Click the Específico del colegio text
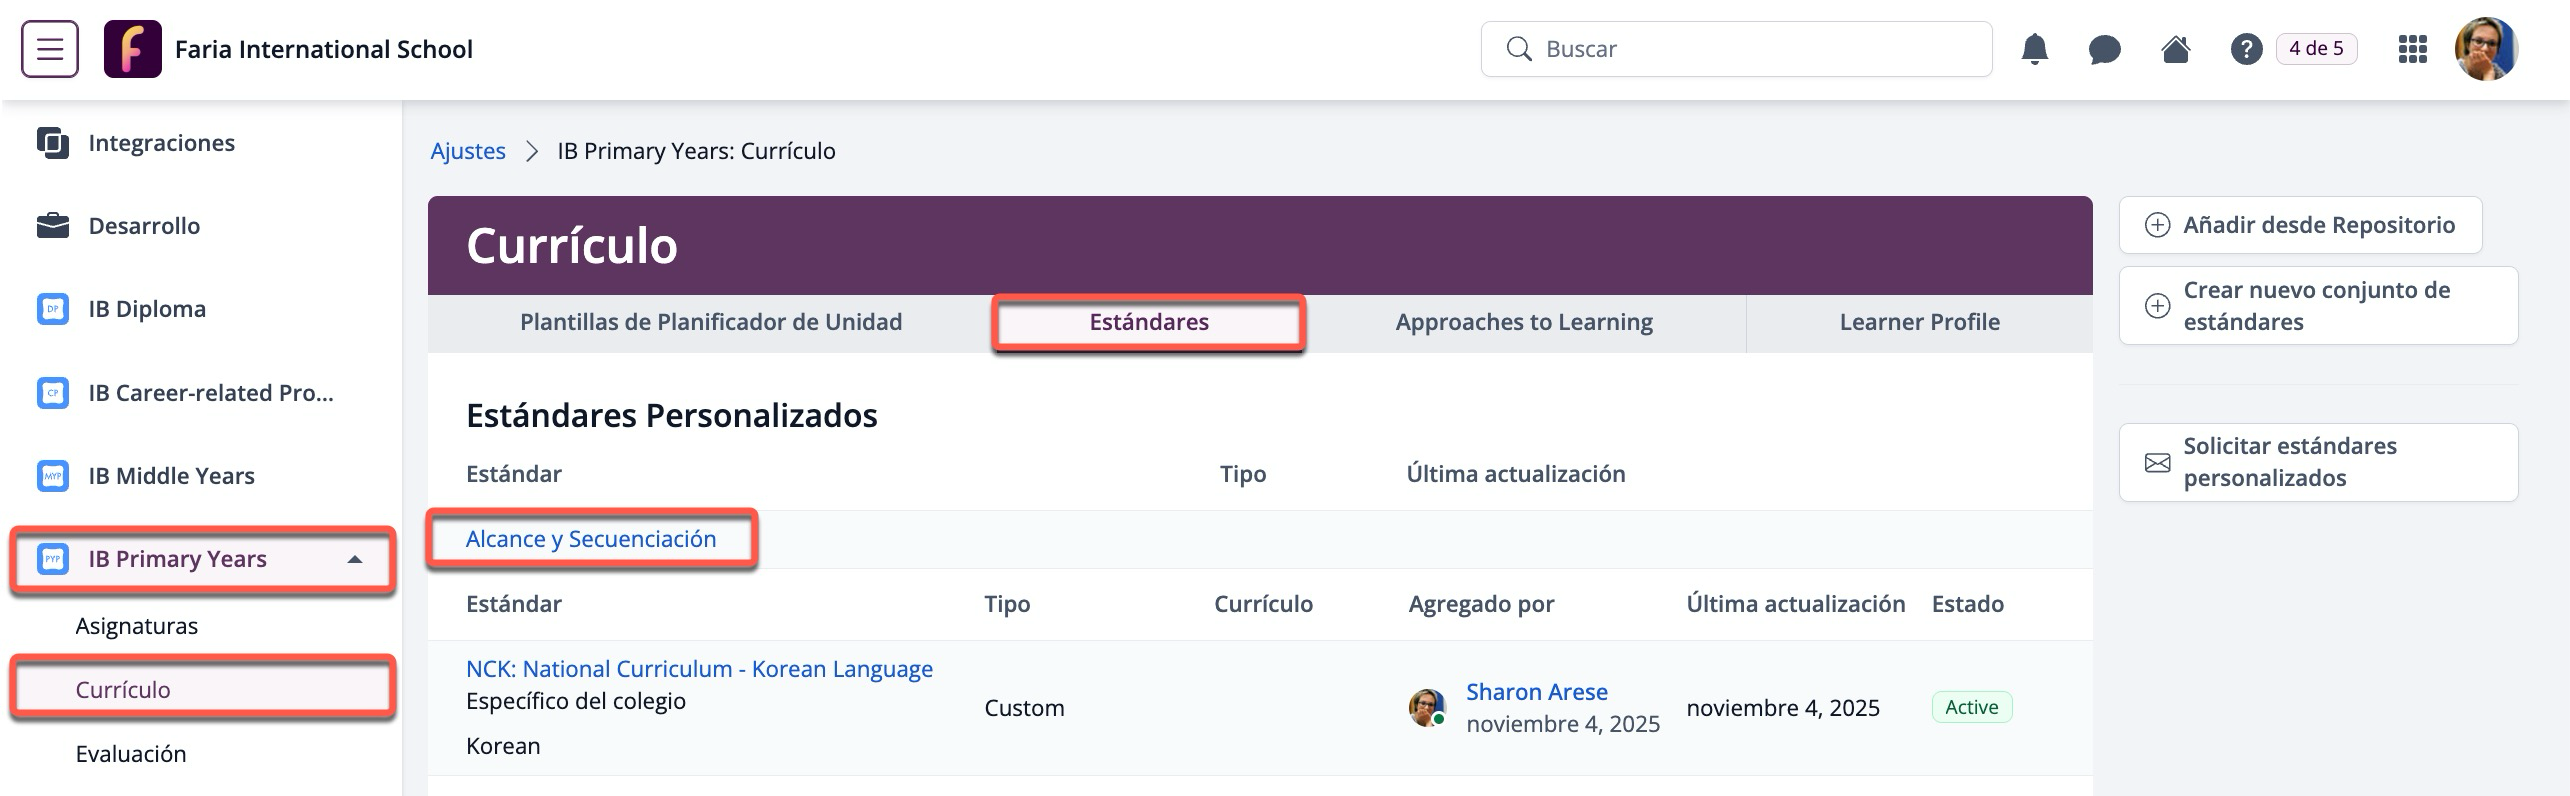 click(576, 701)
